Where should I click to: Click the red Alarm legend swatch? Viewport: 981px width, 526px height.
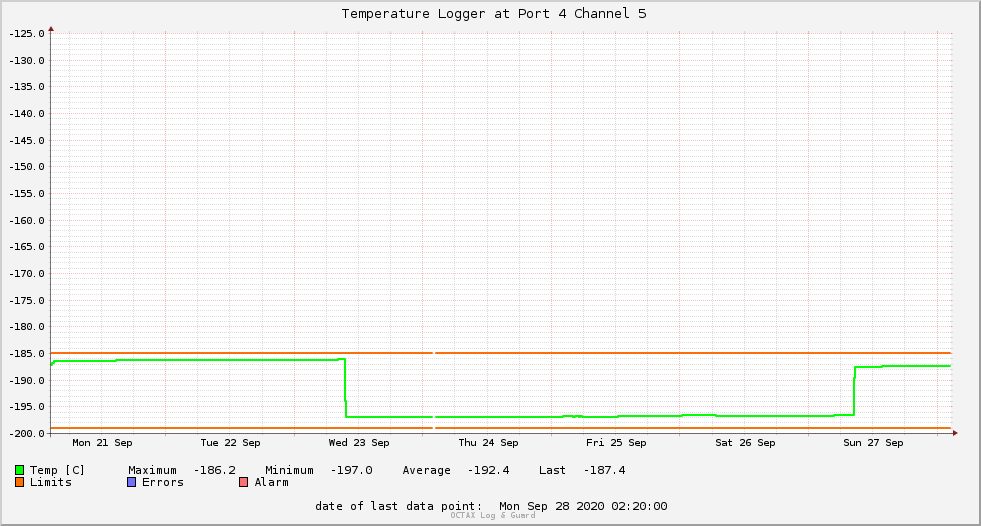243,482
